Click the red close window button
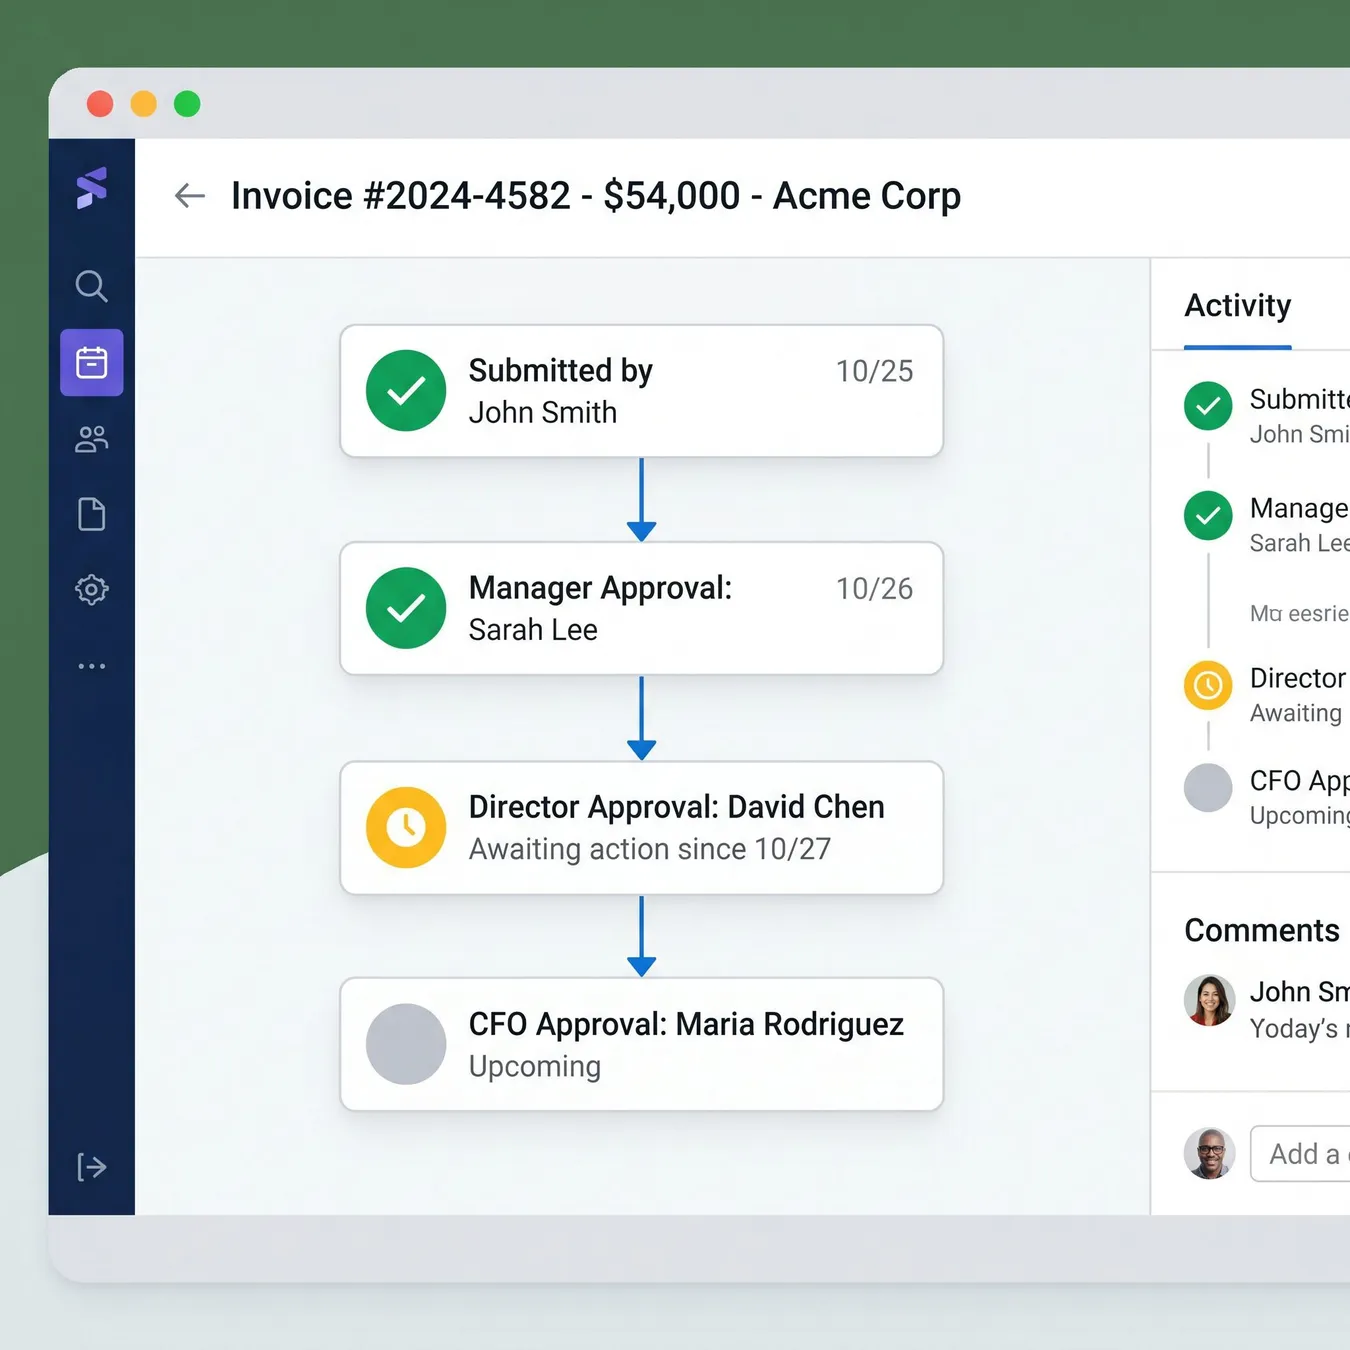This screenshot has width=1350, height=1350. [x=100, y=104]
